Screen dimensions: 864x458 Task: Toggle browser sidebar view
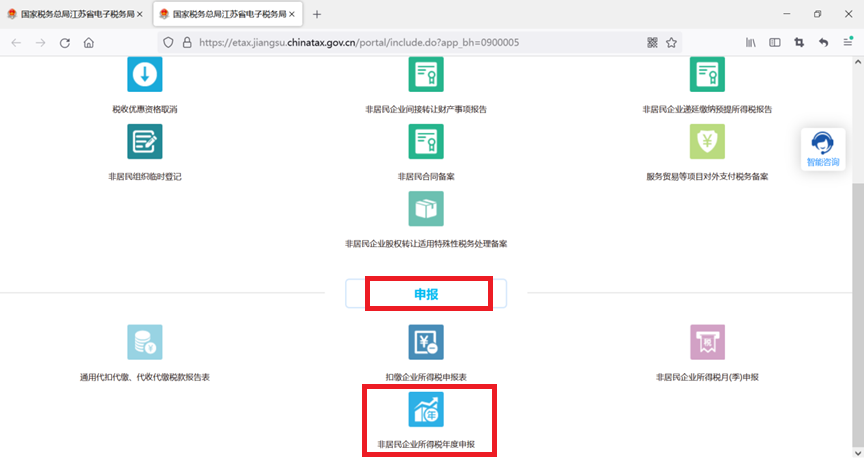(x=775, y=42)
